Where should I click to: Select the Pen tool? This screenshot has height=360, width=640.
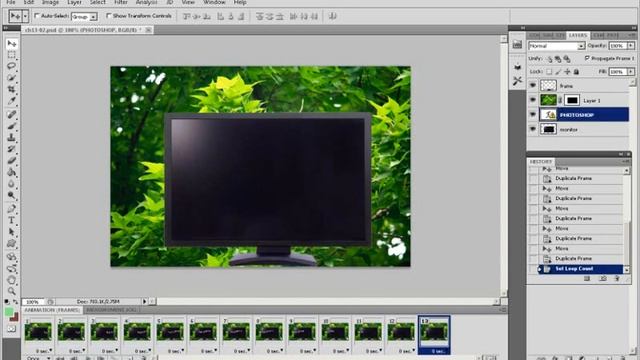point(11,209)
